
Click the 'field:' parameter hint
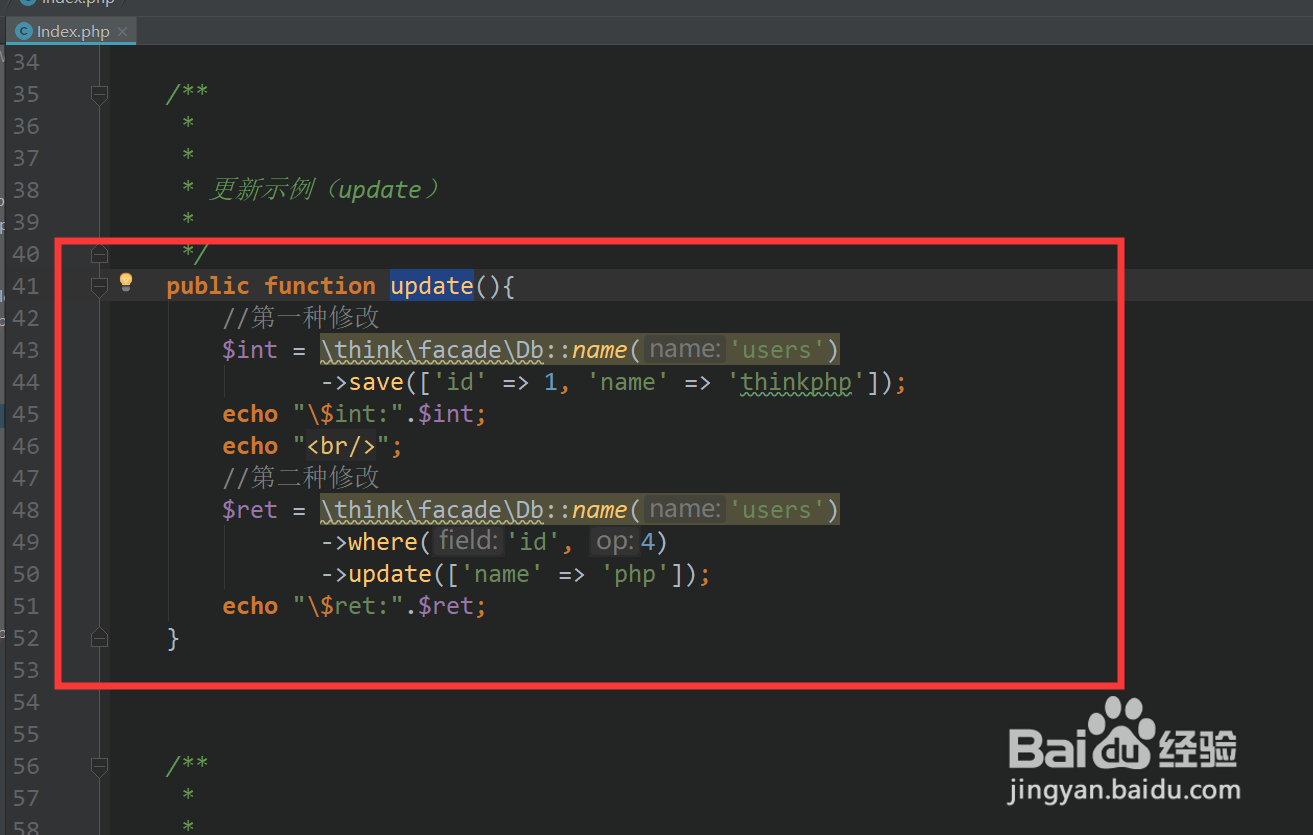coord(469,542)
